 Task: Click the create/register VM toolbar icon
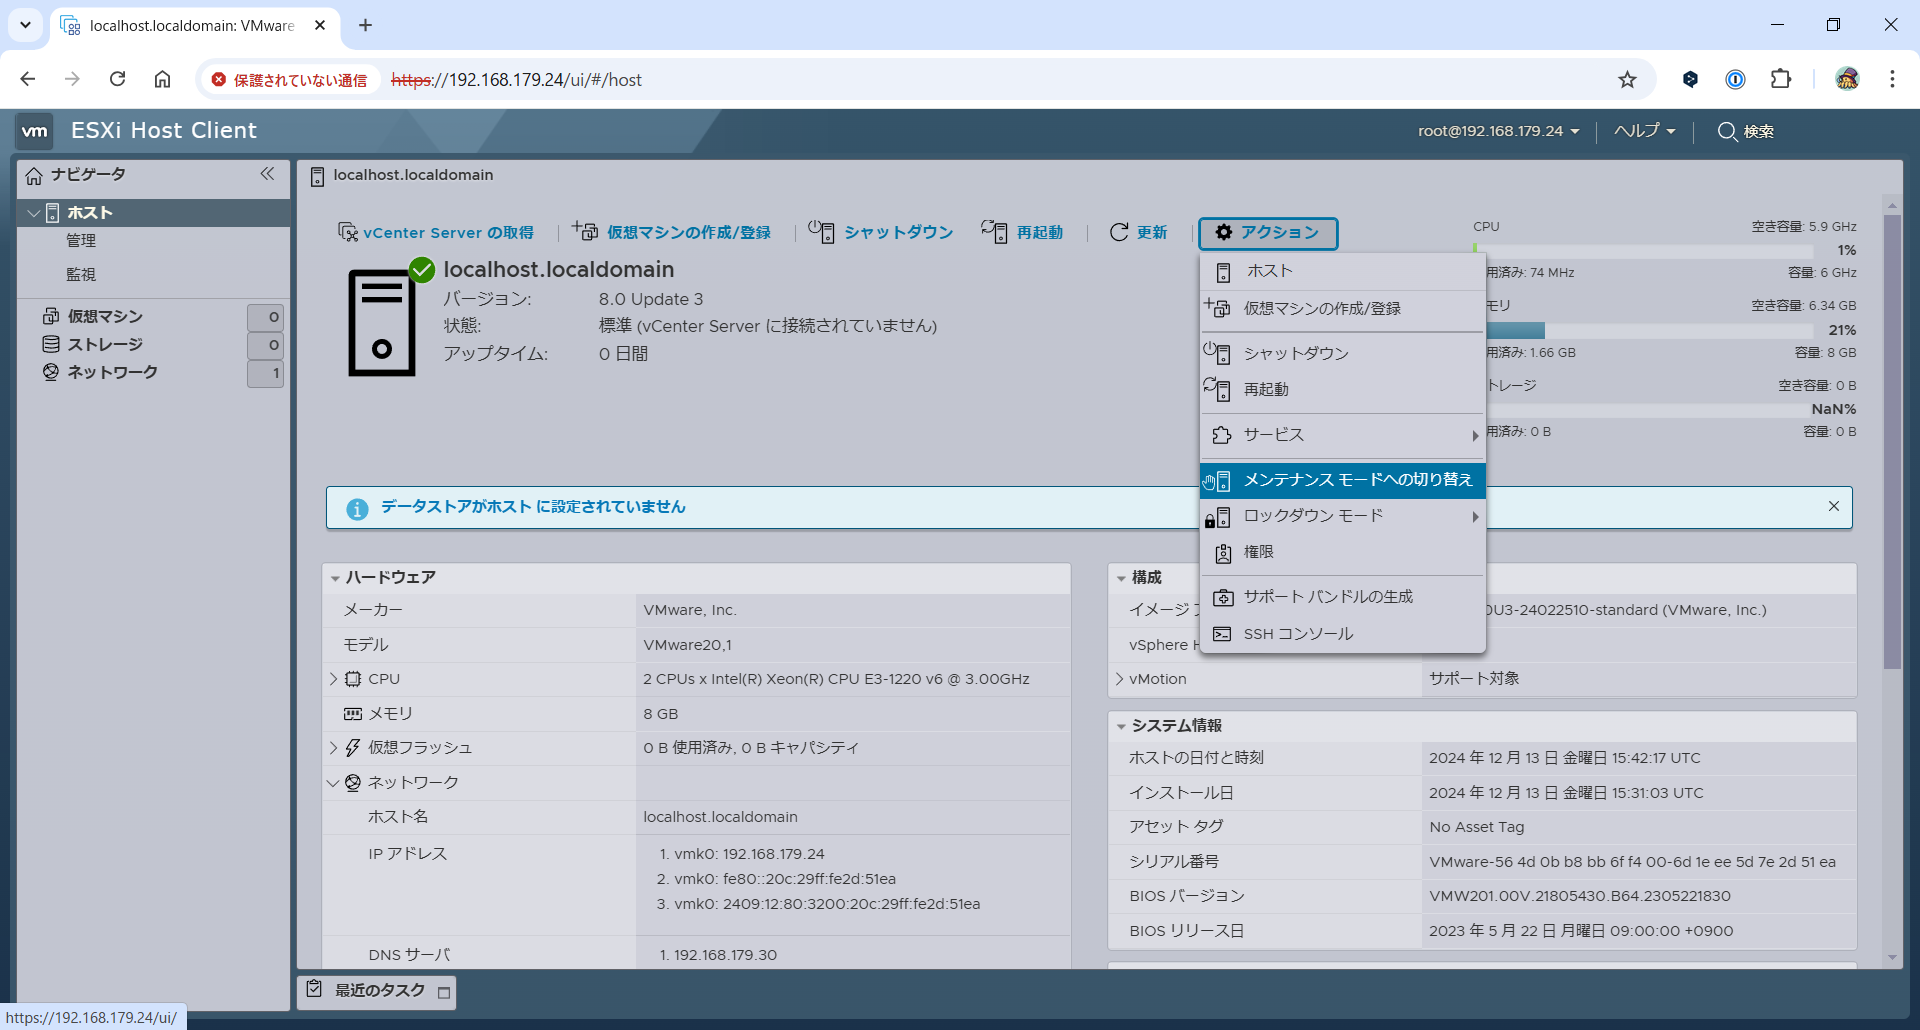pos(585,231)
